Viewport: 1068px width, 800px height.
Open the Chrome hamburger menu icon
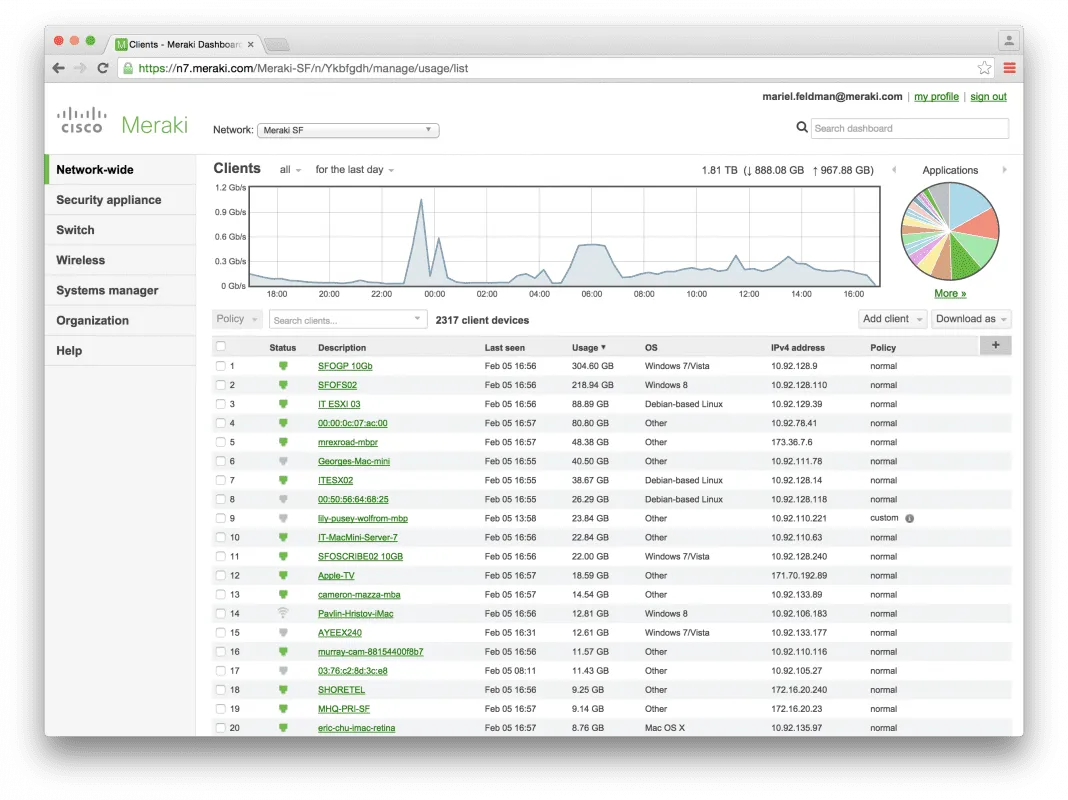1009,68
